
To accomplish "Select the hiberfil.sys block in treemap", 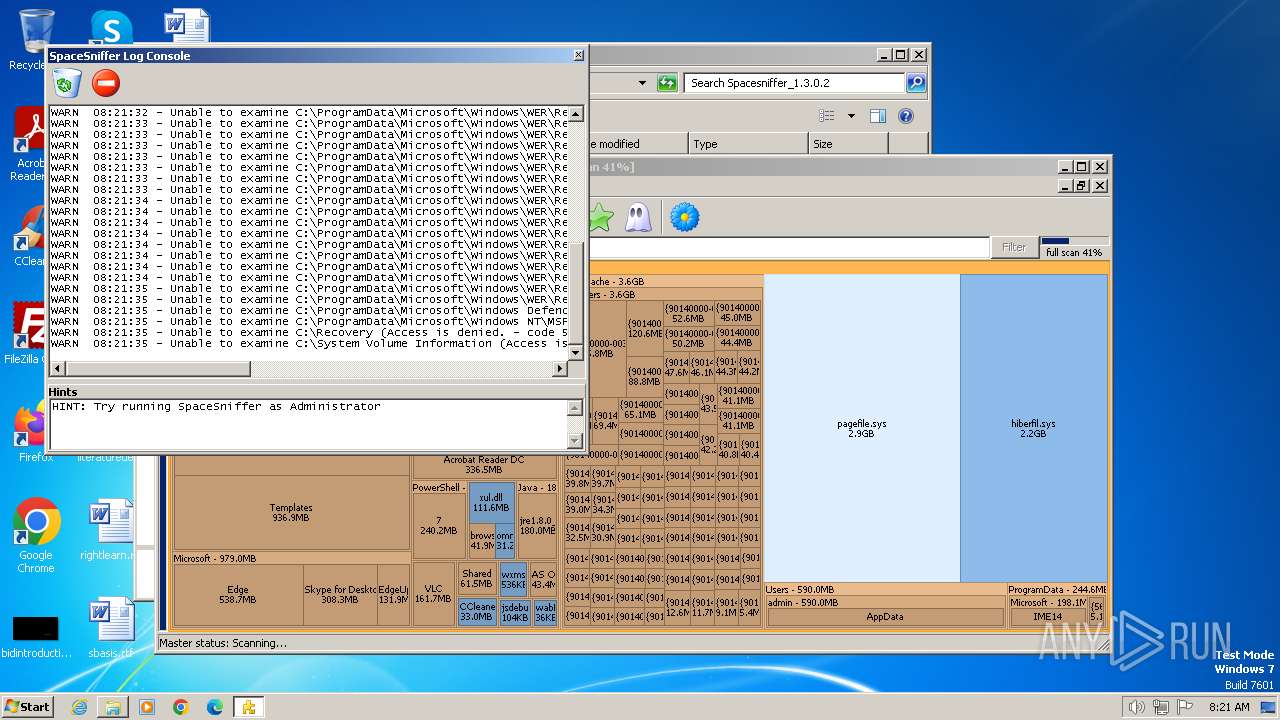I will coord(1033,428).
